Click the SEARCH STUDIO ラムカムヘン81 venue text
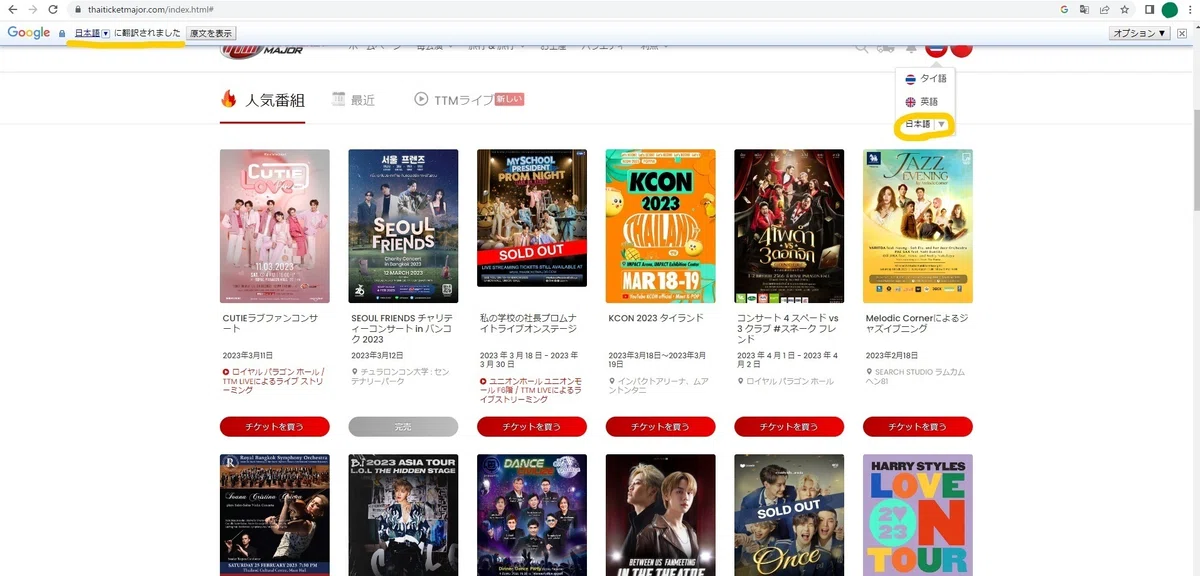 pyautogui.click(x=915, y=376)
